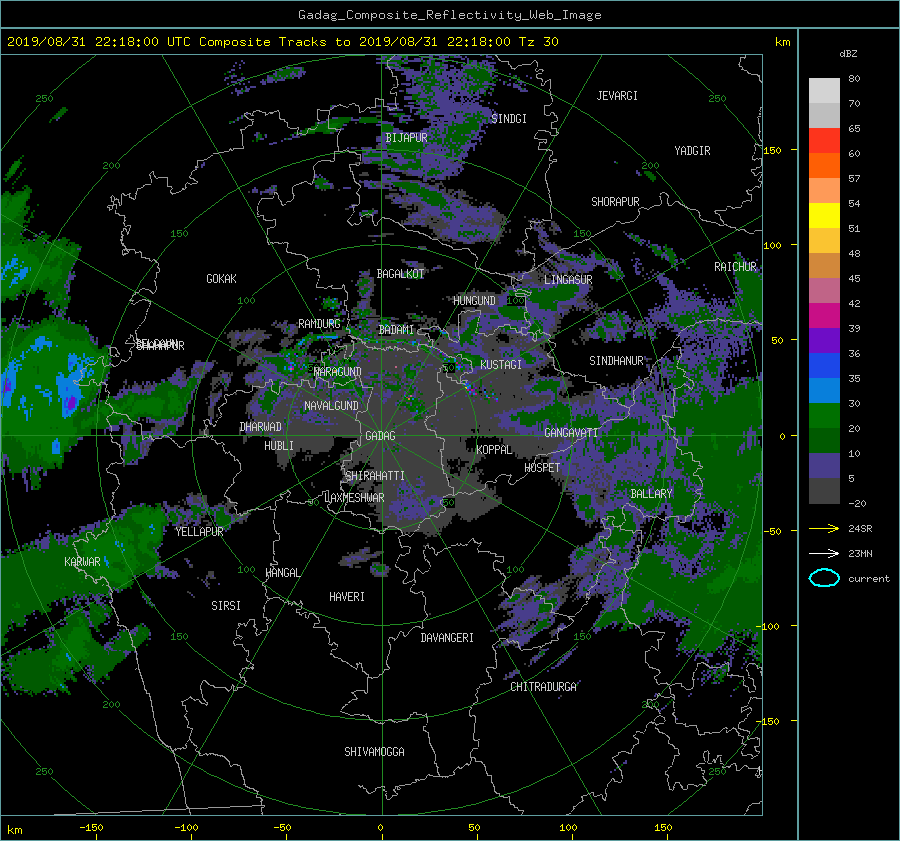Click the HAVERI label
The width and height of the screenshot is (900, 841).
click(347, 597)
